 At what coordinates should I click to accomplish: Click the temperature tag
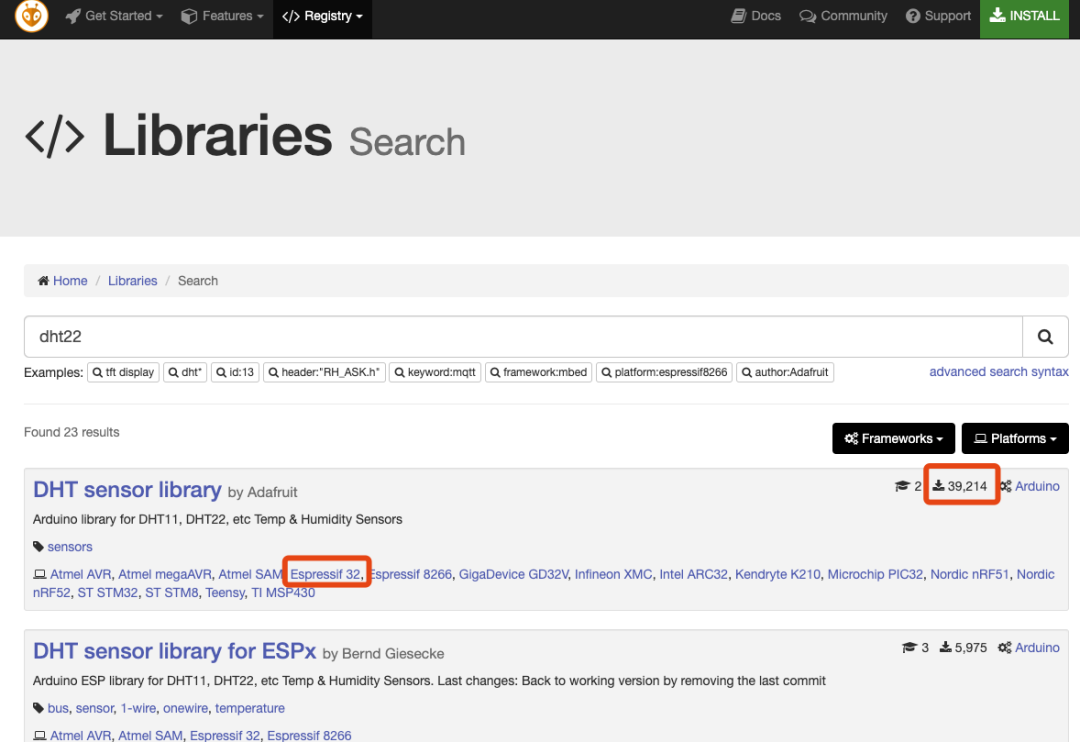point(249,708)
